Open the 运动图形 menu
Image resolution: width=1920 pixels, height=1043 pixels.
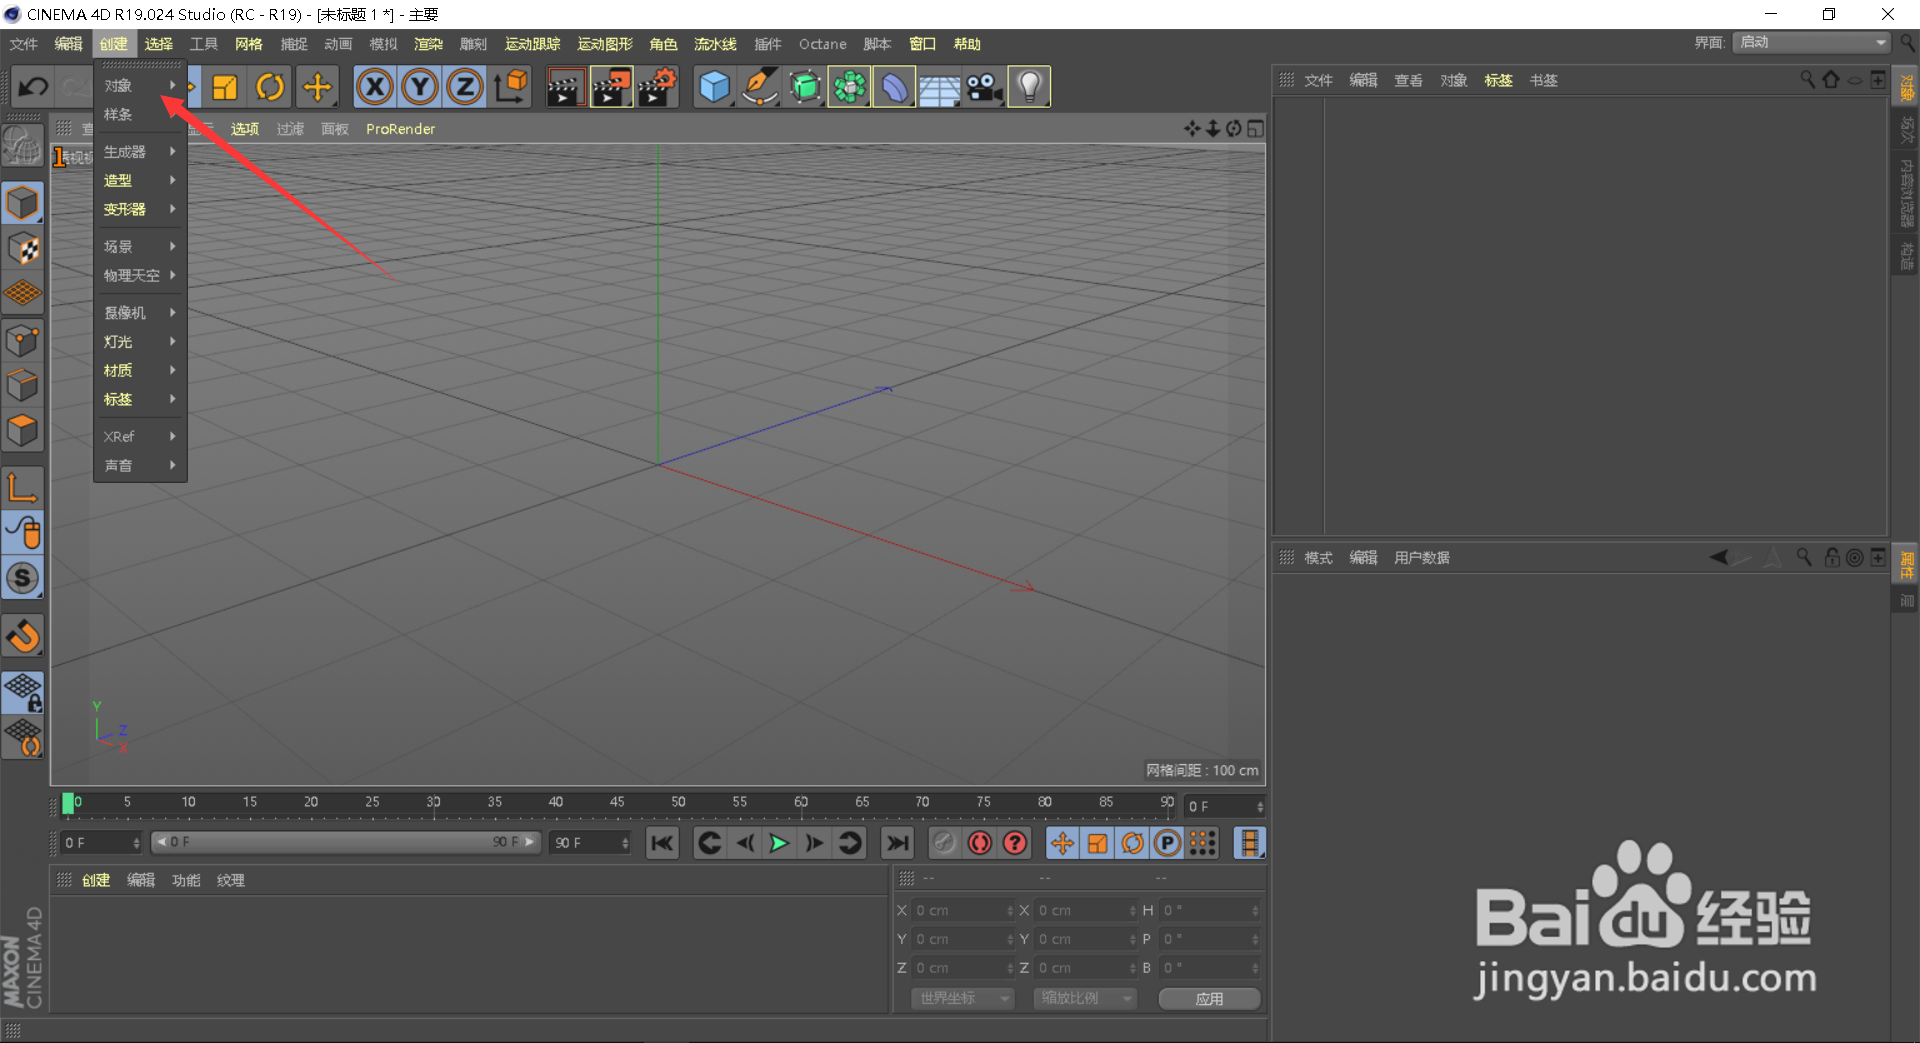click(x=605, y=44)
